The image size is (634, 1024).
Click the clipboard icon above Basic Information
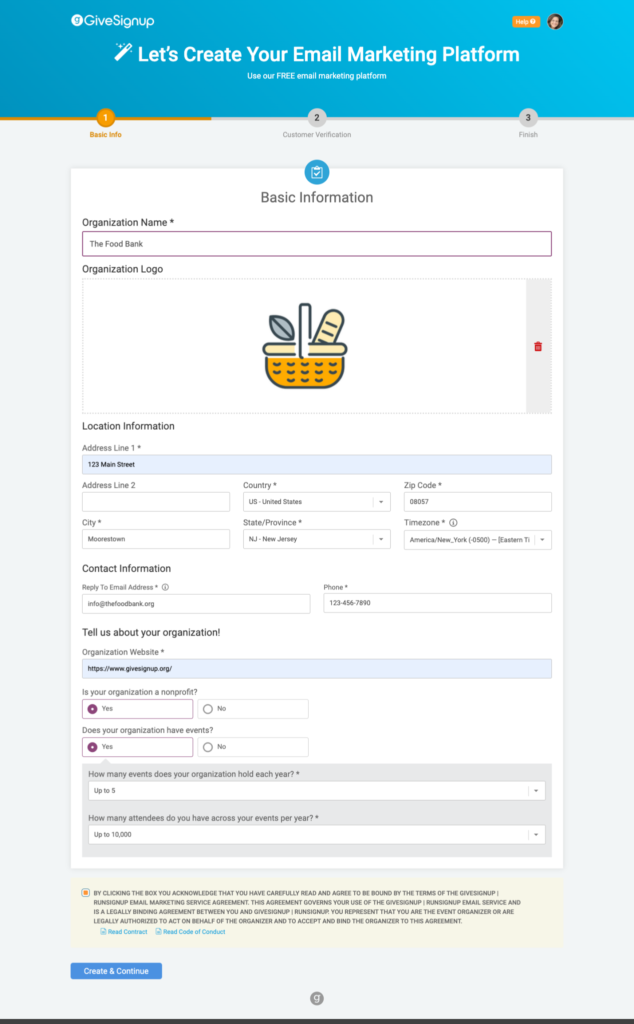point(317,172)
